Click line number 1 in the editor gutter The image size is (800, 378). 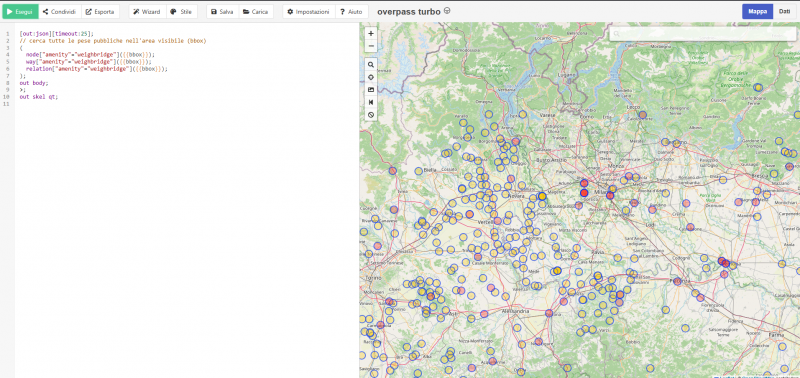coord(8,33)
